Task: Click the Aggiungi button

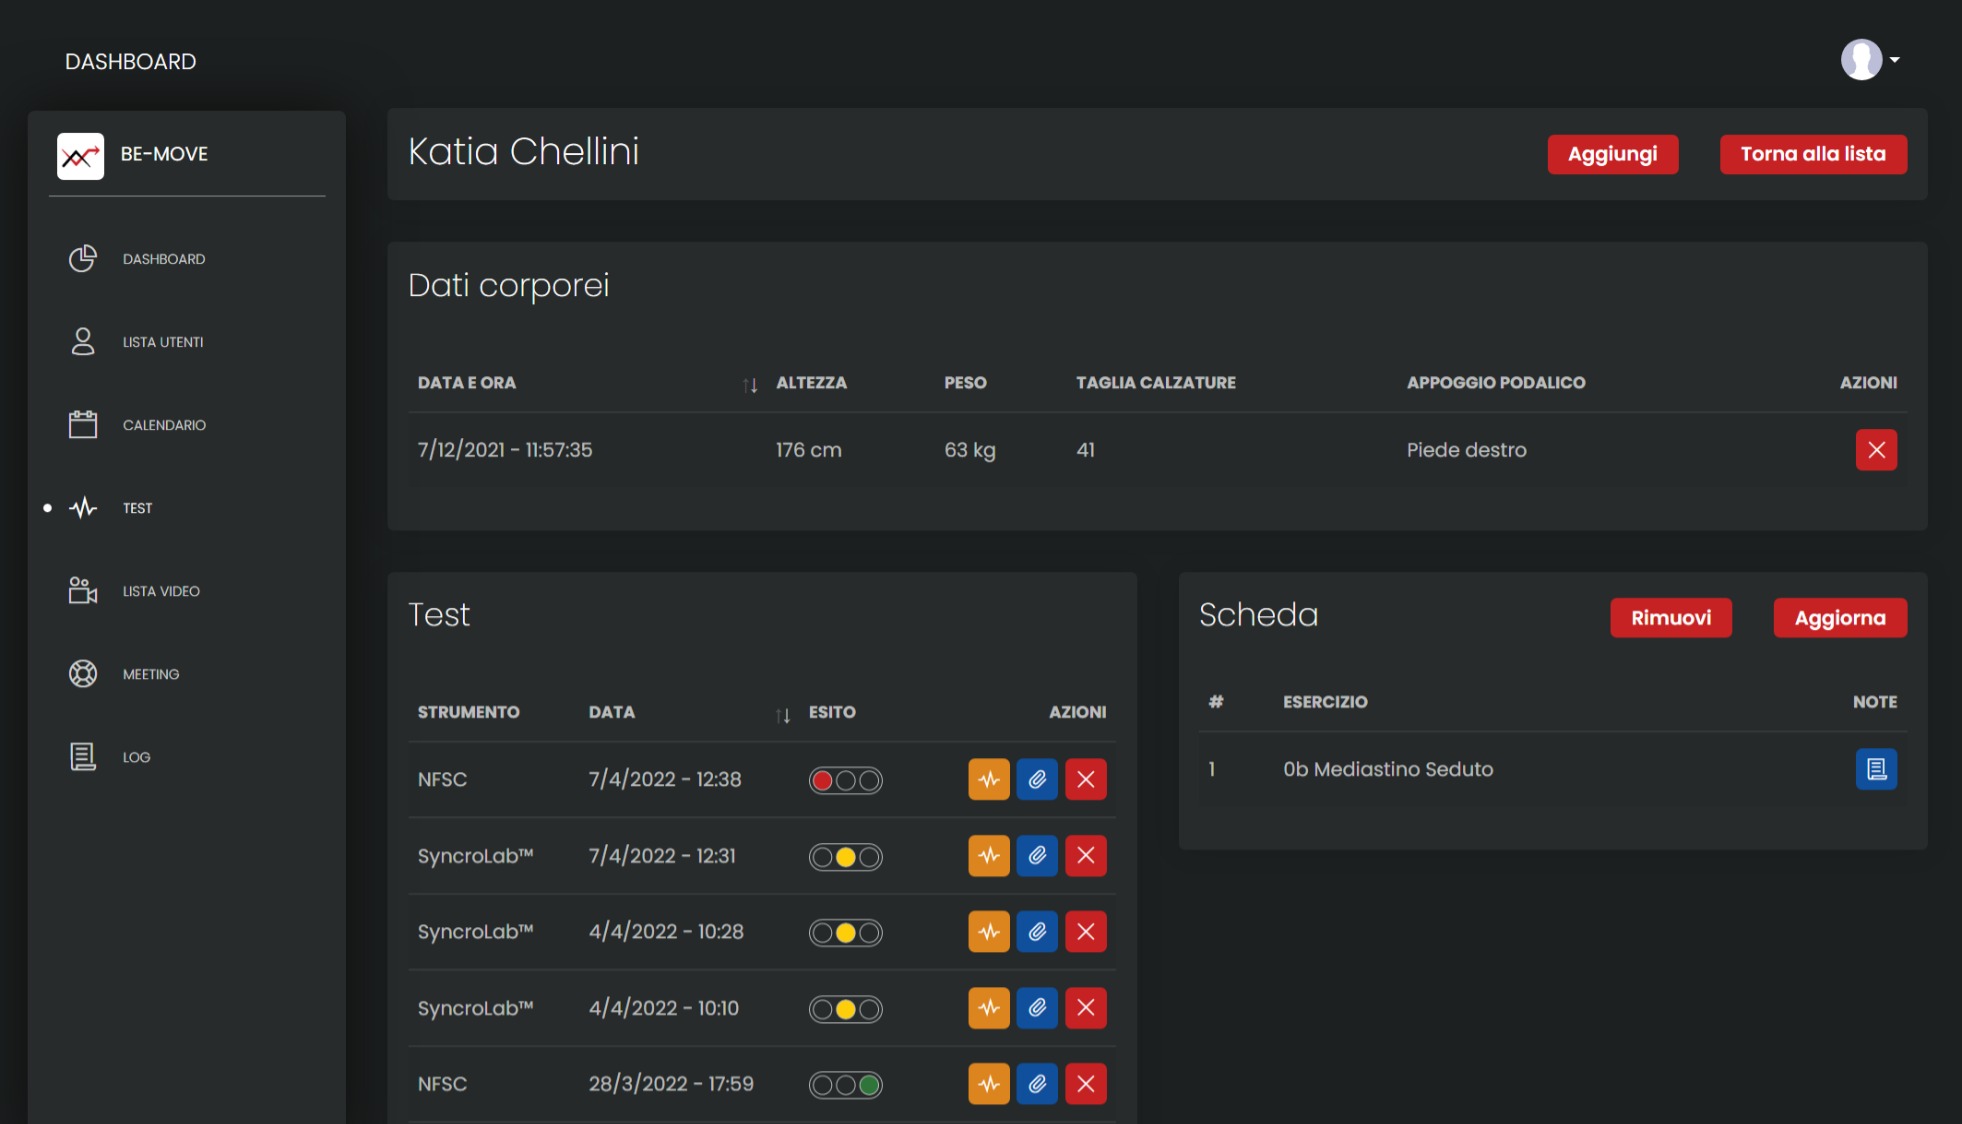Action: pos(1612,154)
